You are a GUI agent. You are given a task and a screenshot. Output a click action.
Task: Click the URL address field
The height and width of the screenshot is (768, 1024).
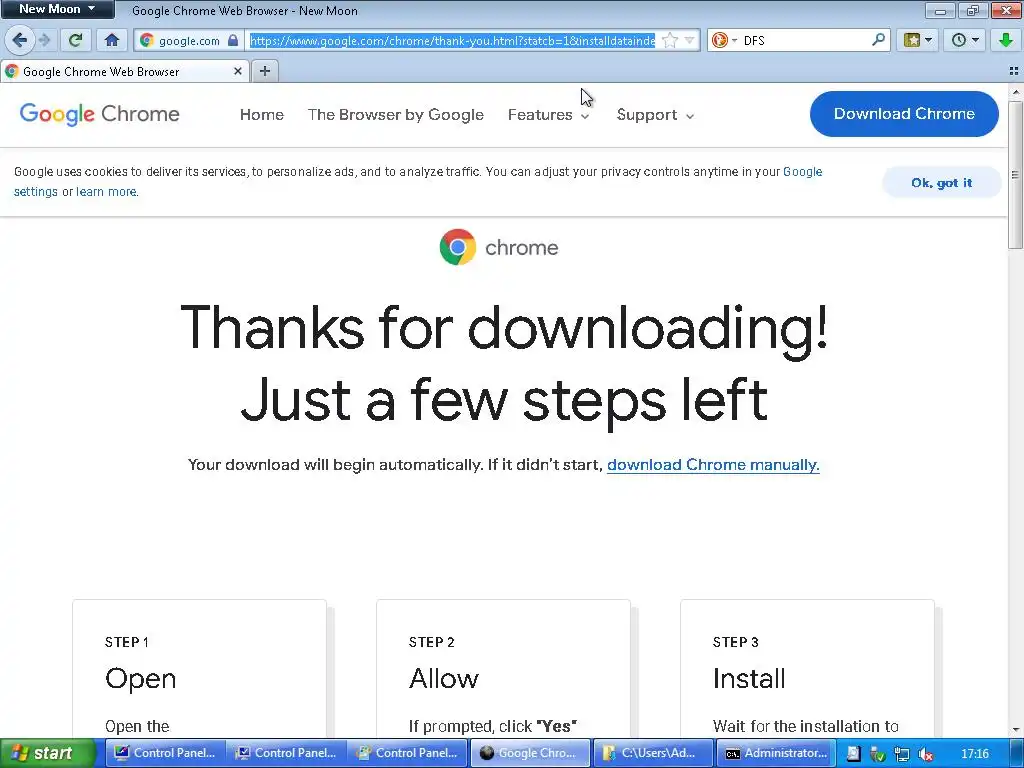(x=453, y=40)
